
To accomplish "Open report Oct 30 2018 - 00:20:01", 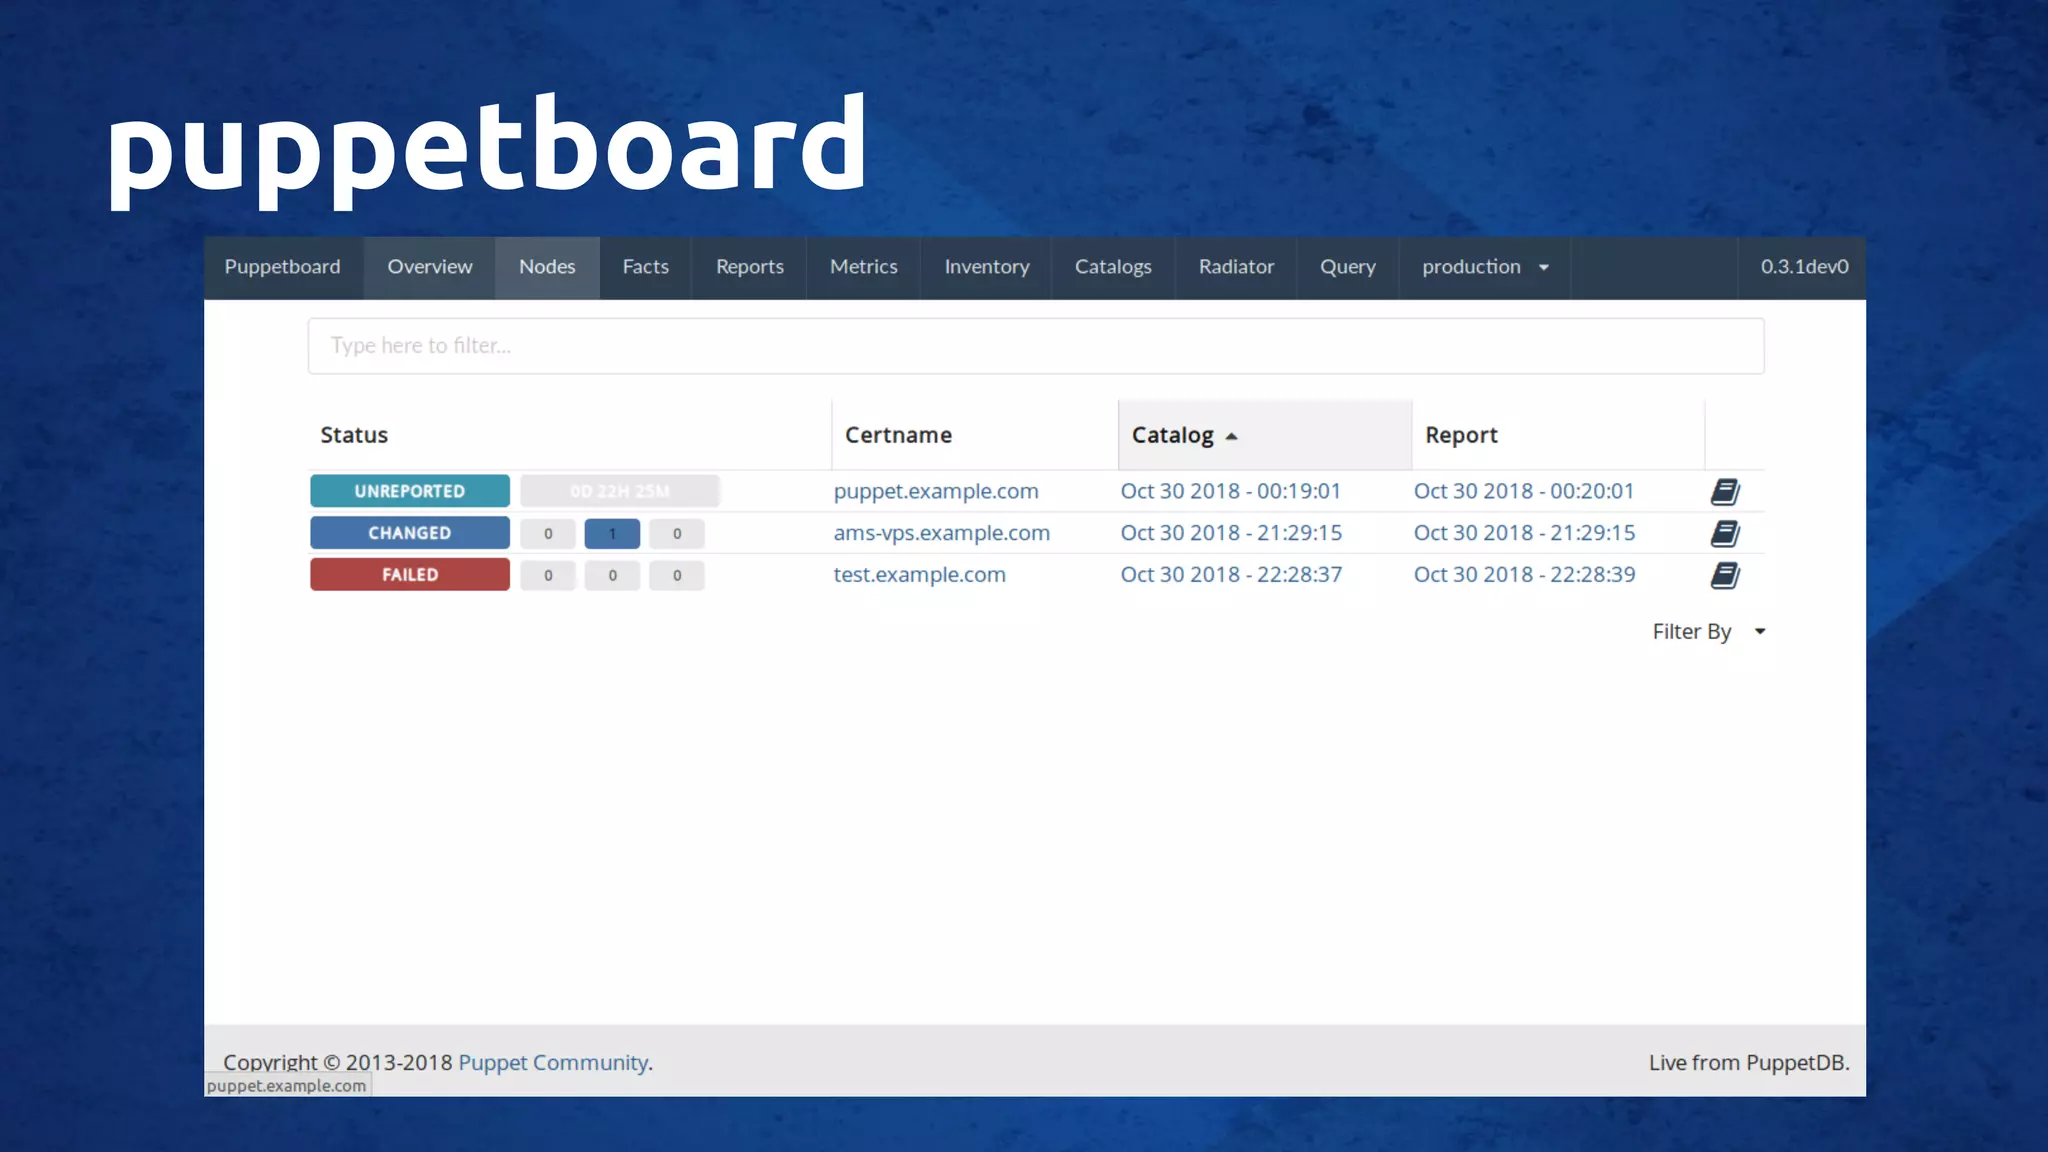I will [x=1524, y=491].
